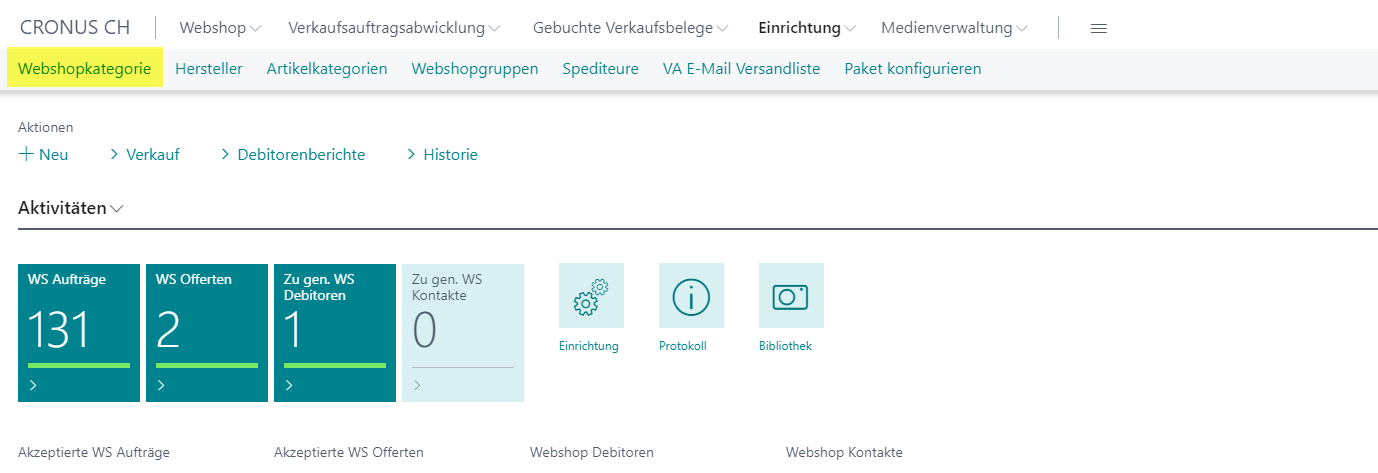Open Zu gen. WS Debitoren tile

click(335, 333)
